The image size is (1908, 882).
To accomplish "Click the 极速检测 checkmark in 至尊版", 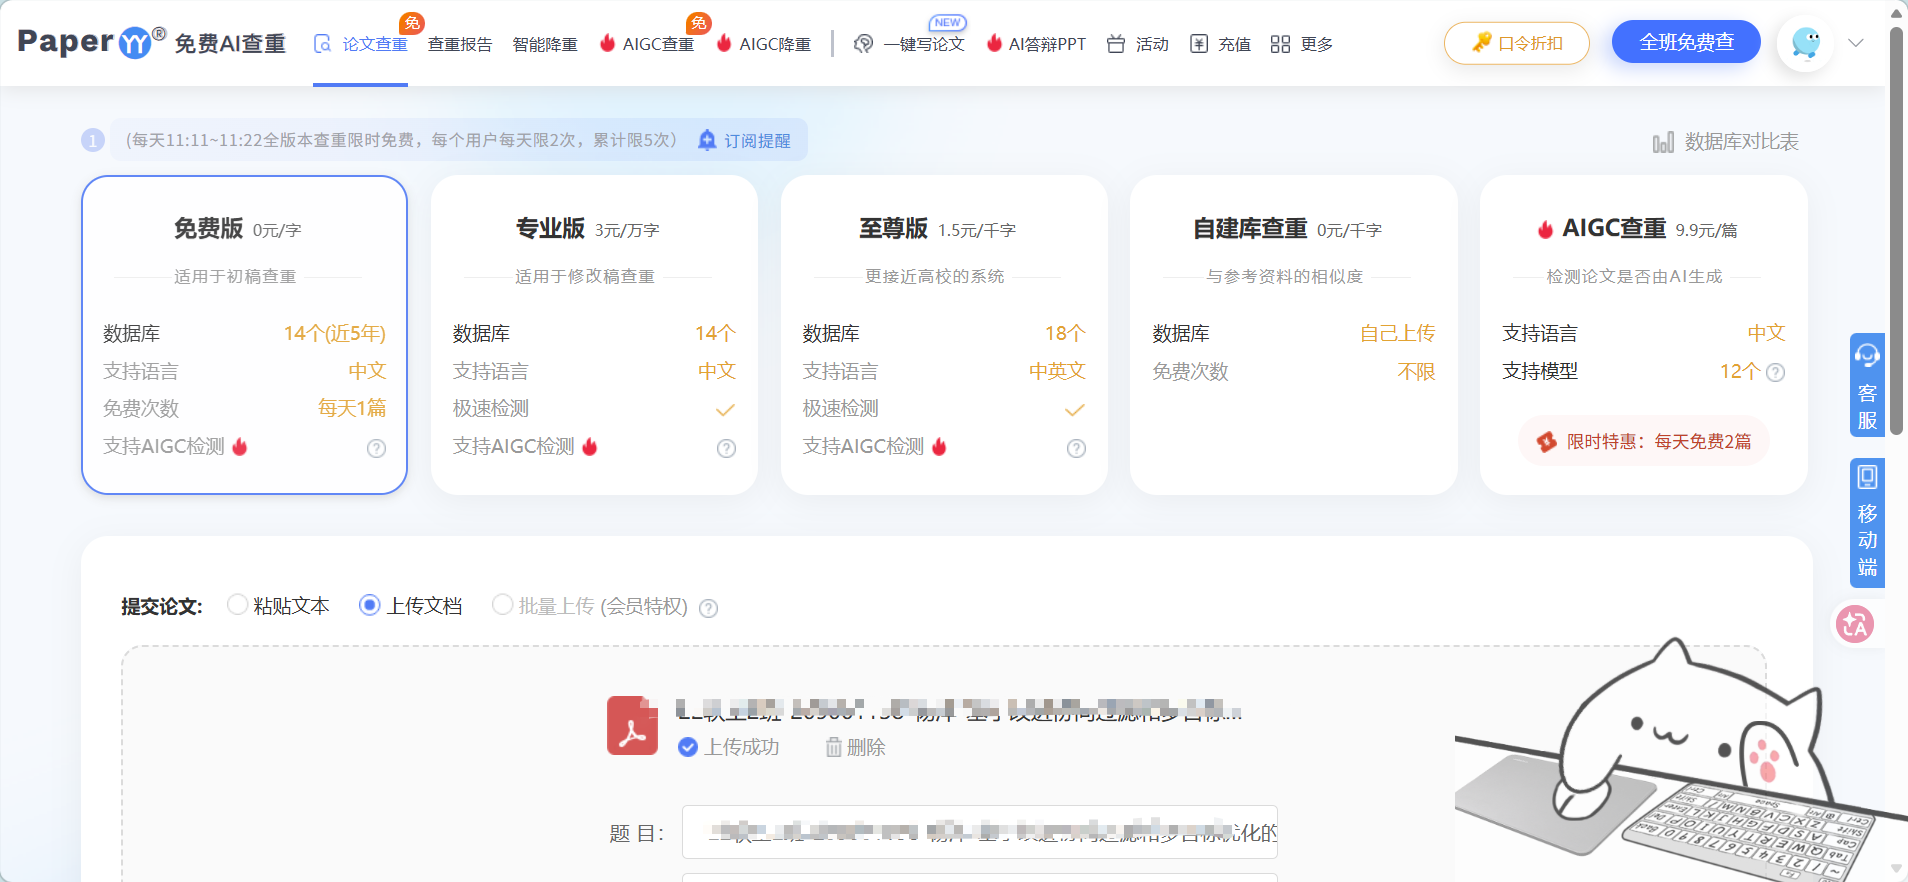I will tap(1075, 410).
